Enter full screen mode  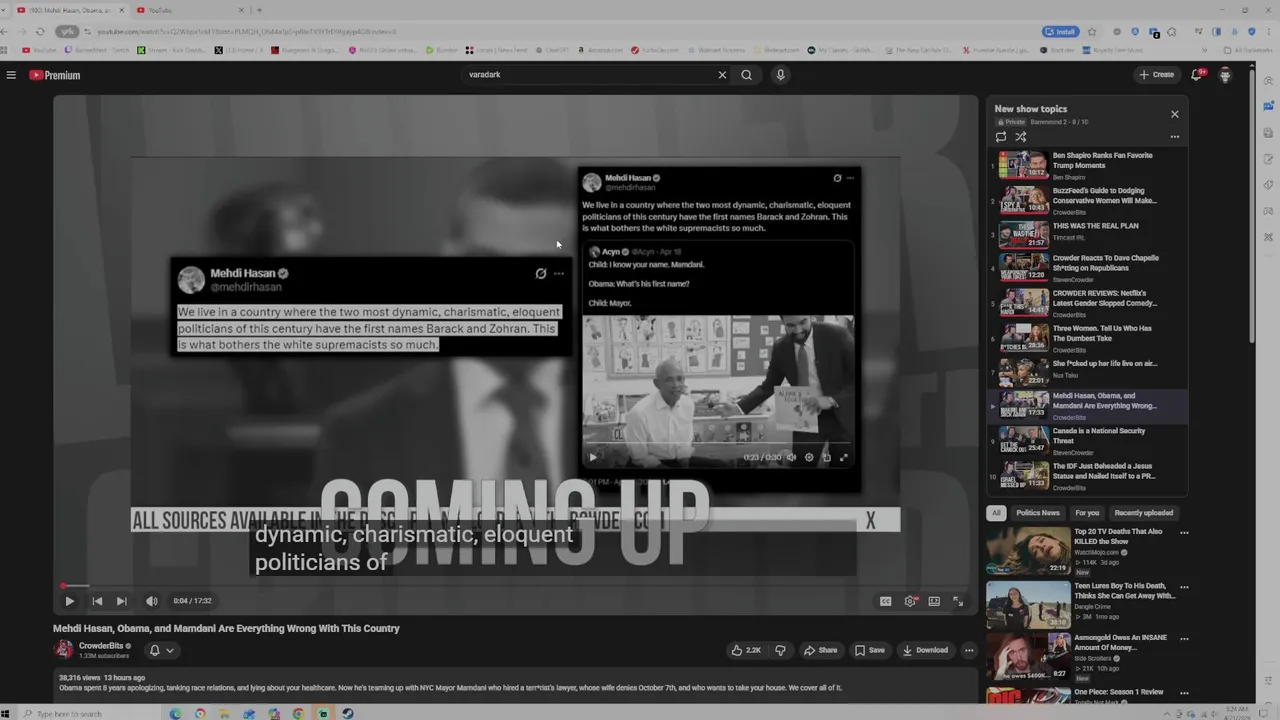(x=958, y=601)
